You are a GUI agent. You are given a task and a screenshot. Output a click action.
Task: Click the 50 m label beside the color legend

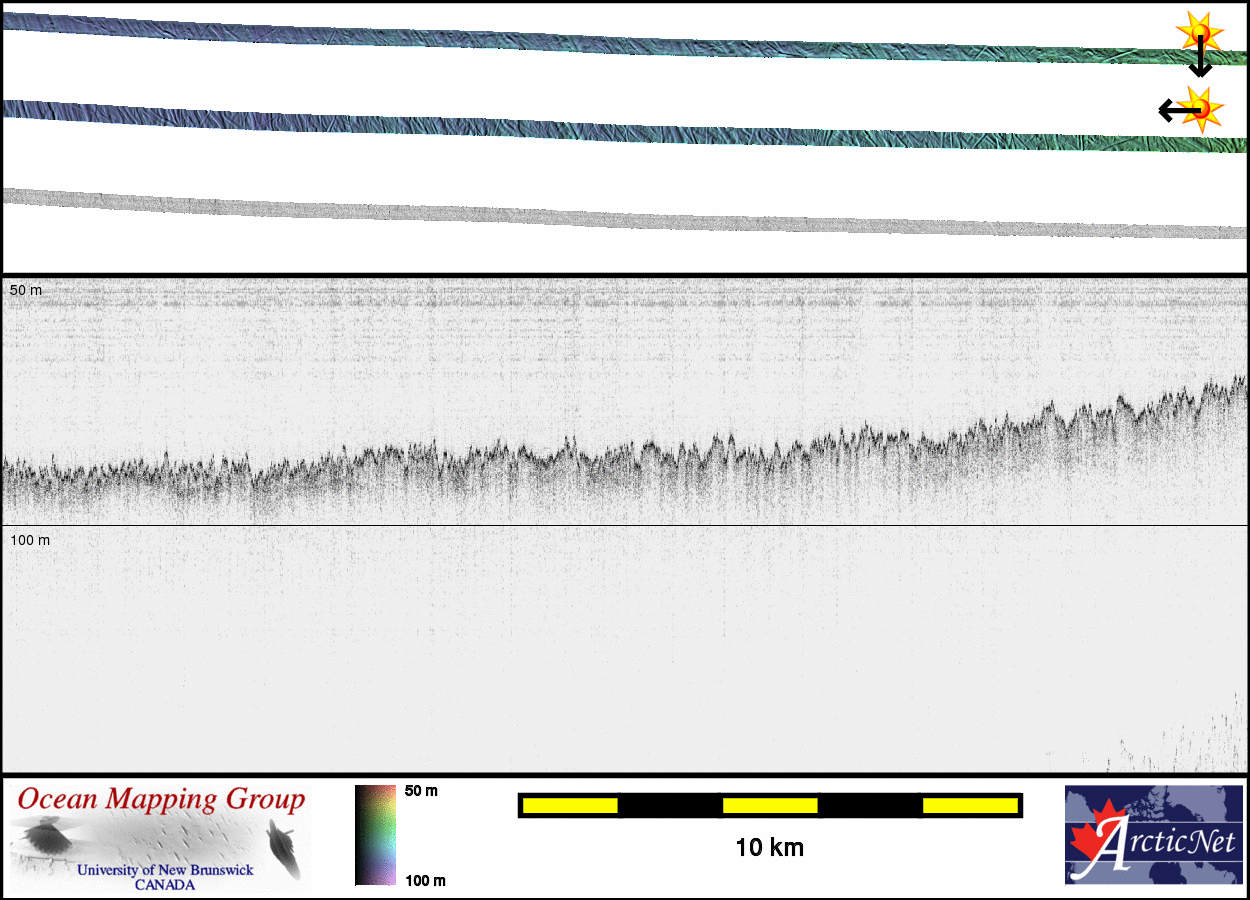pyautogui.click(x=421, y=791)
